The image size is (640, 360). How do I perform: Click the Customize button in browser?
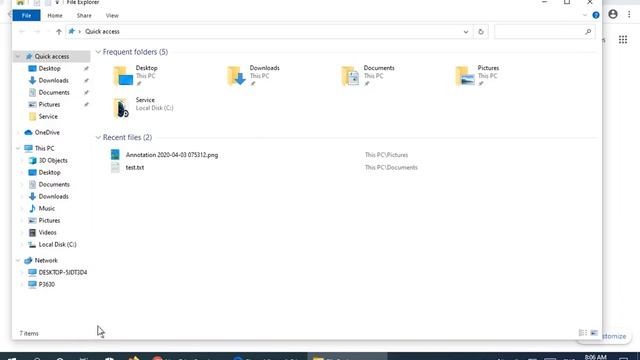coord(616,336)
